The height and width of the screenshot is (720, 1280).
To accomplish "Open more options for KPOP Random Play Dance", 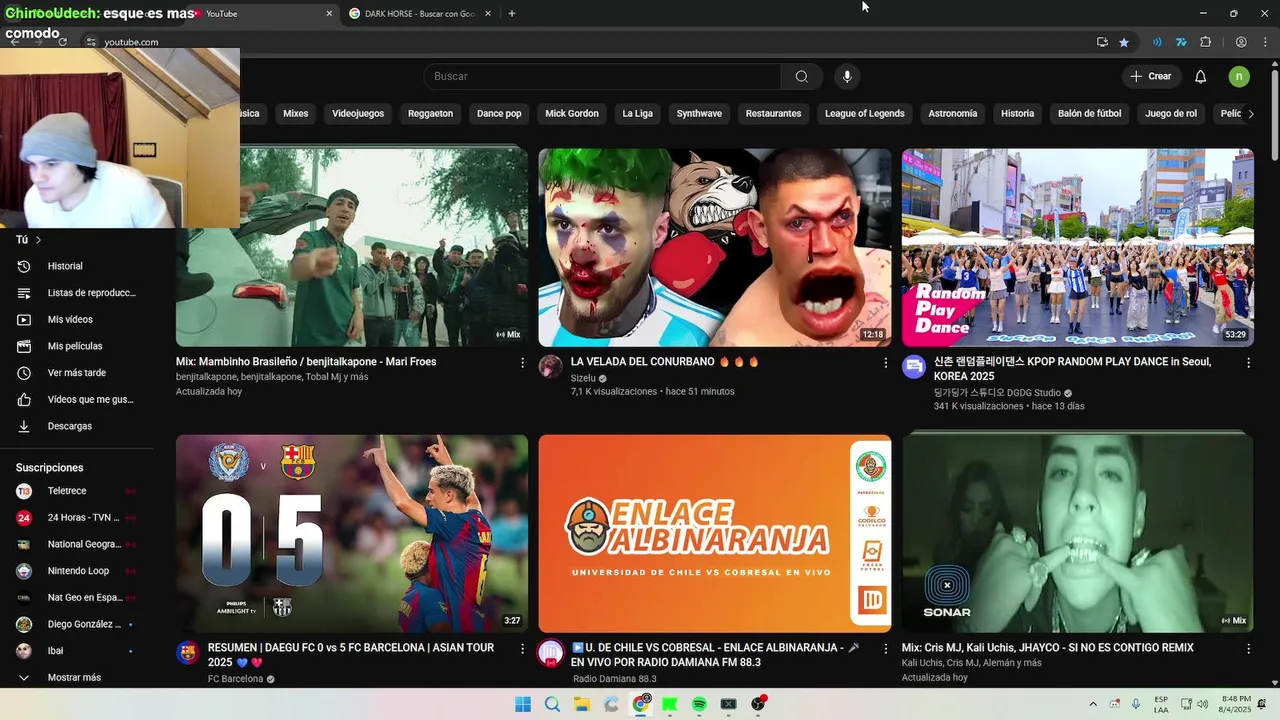I will point(1248,363).
